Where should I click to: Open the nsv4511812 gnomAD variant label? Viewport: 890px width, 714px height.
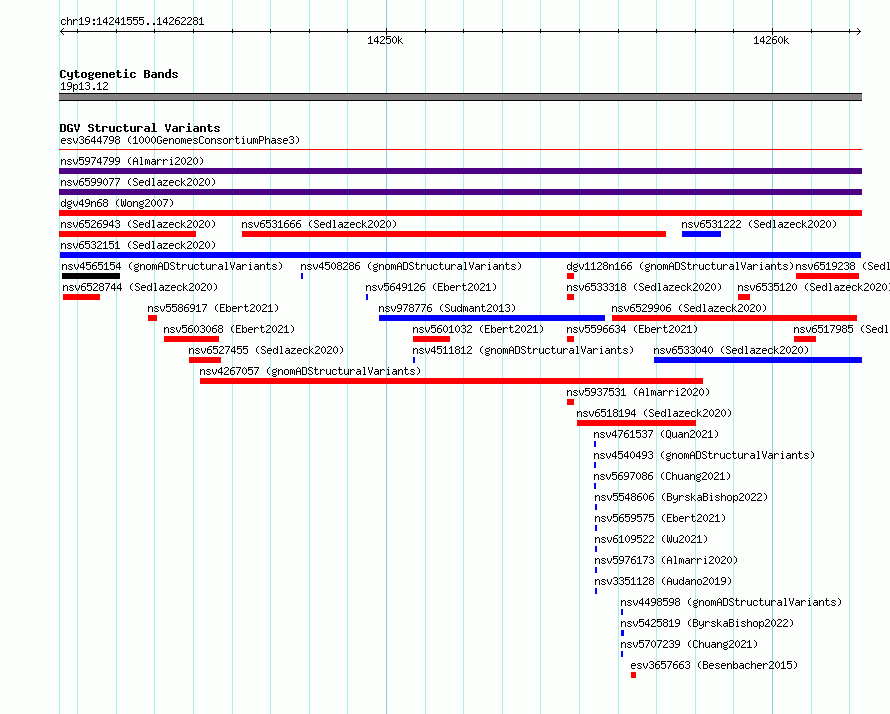(523, 350)
